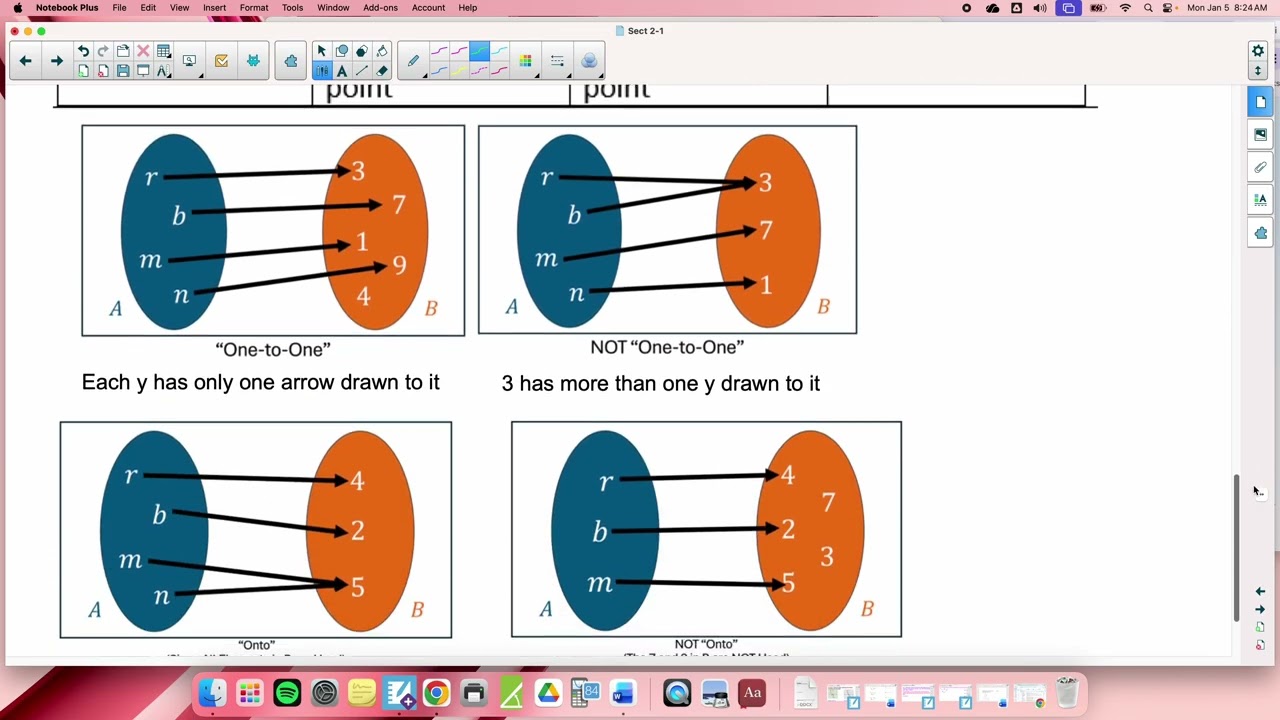Click the vertical page scrollbar thumb
1280x720 pixels.
tap(1237, 547)
